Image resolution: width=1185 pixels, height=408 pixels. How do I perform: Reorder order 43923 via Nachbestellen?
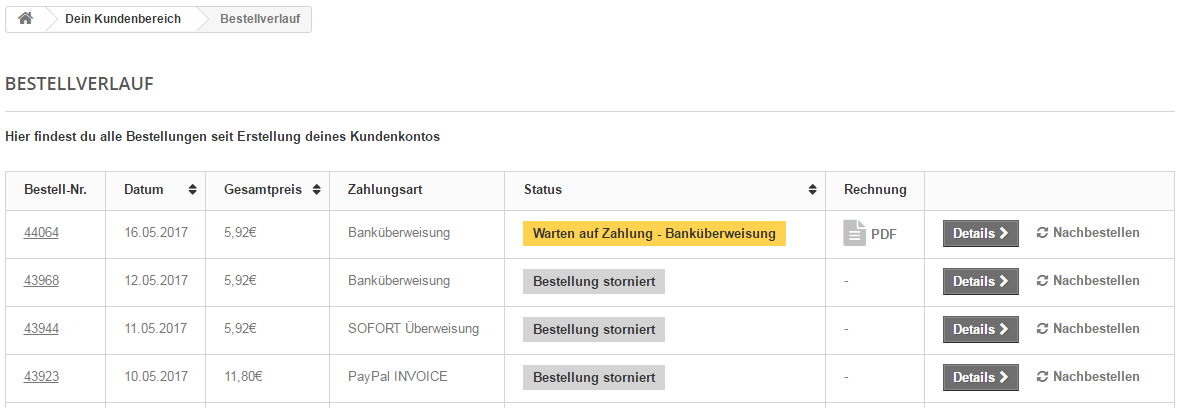point(1088,377)
